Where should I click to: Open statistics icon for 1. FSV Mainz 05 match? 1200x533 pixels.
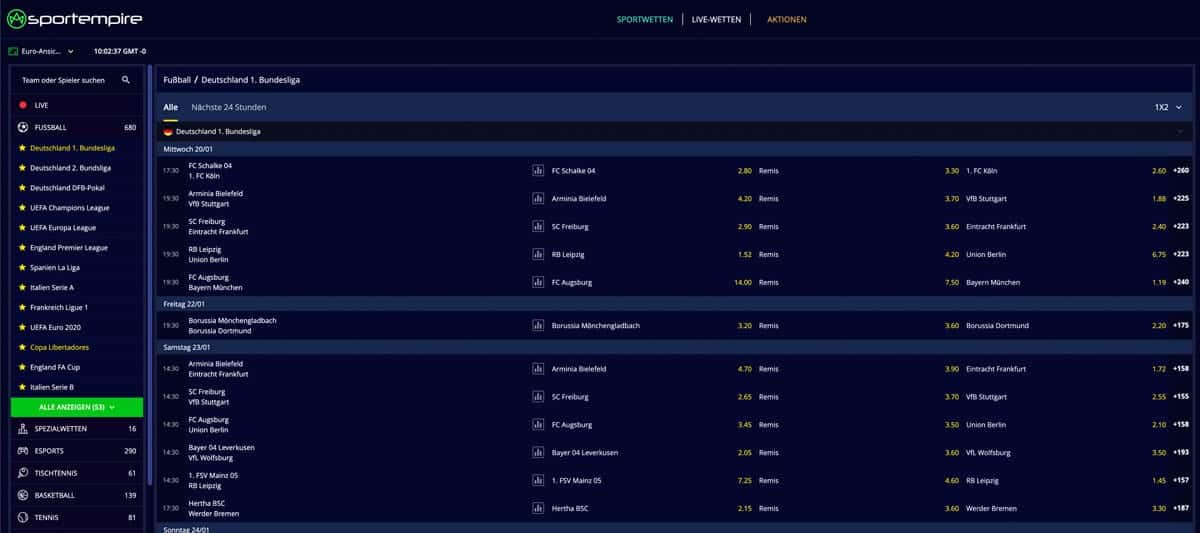538,480
